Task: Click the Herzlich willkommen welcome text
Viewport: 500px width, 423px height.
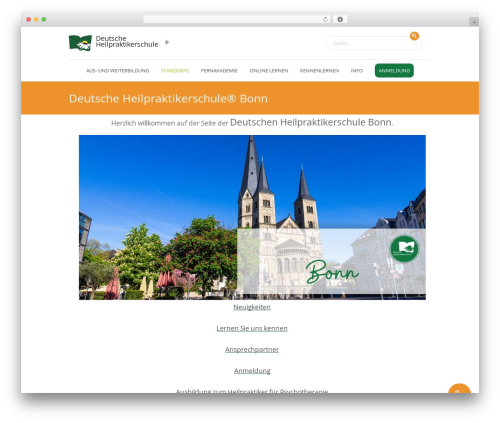Action: (252, 123)
